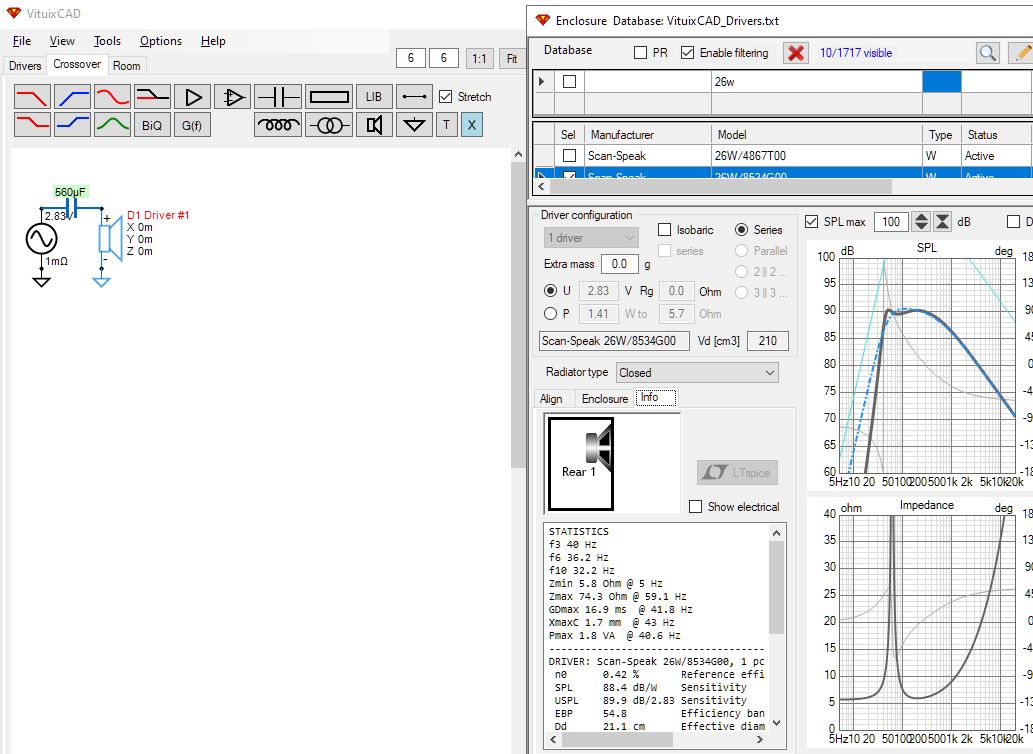This screenshot has height=754, width=1033.
Task: Switch to the Room tab
Action: pos(126,66)
